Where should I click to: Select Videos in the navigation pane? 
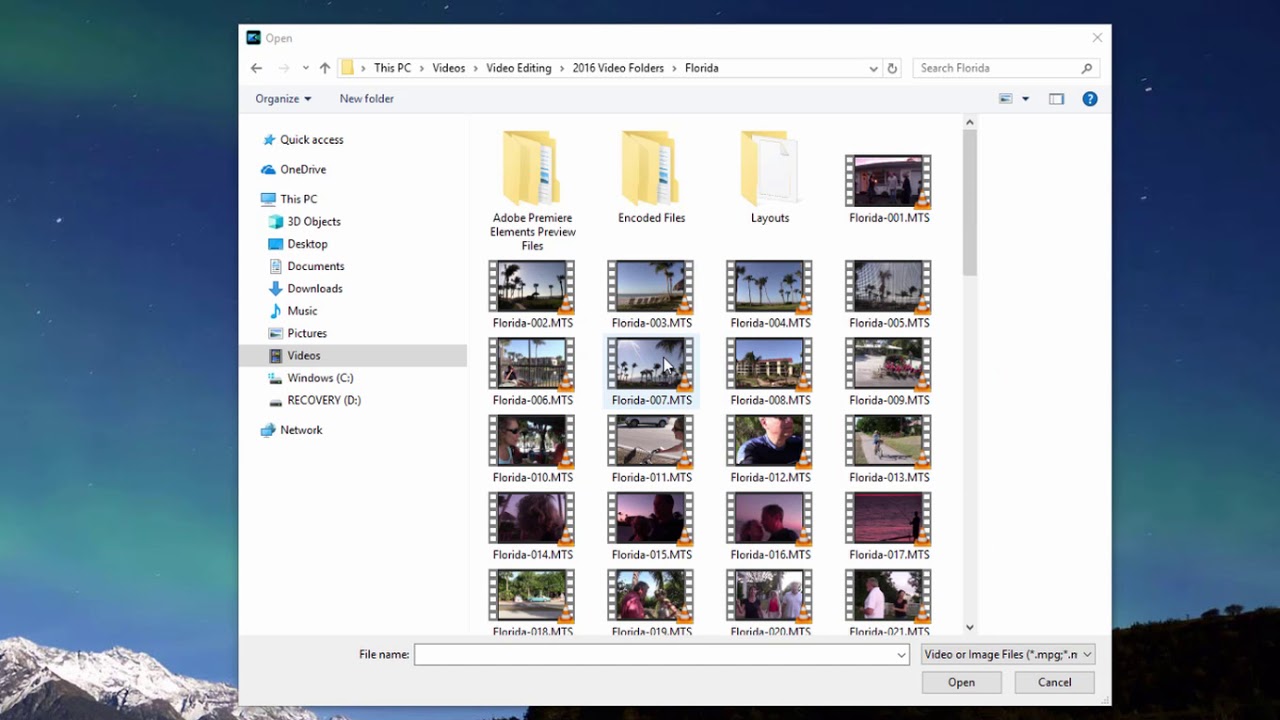pyautogui.click(x=353, y=356)
